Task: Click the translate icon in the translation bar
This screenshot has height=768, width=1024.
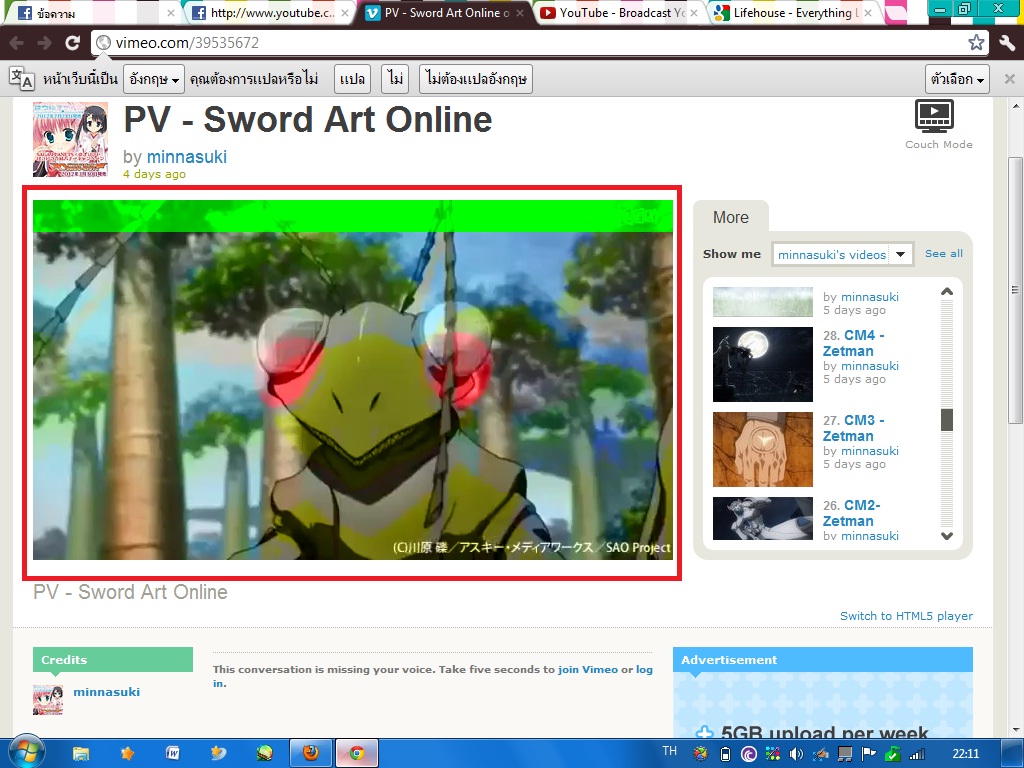Action: point(22,78)
